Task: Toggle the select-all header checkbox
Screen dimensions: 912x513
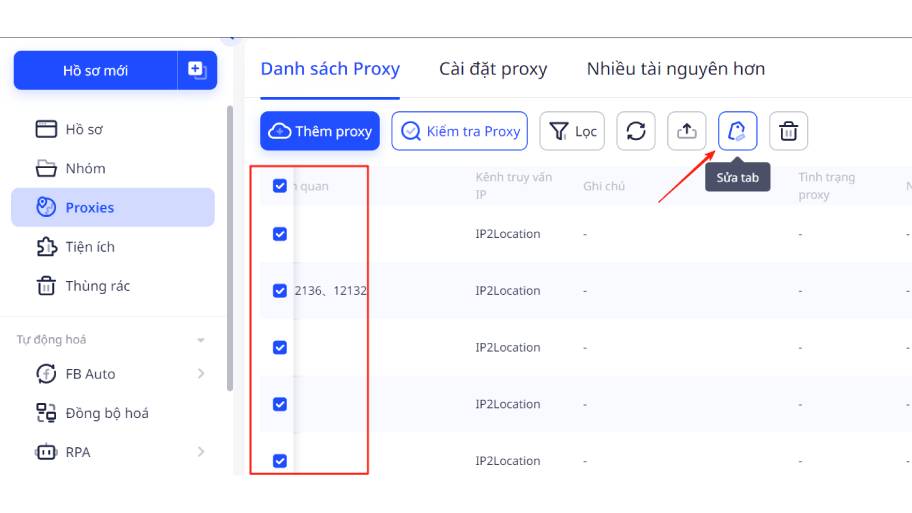Action: click(280, 186)
